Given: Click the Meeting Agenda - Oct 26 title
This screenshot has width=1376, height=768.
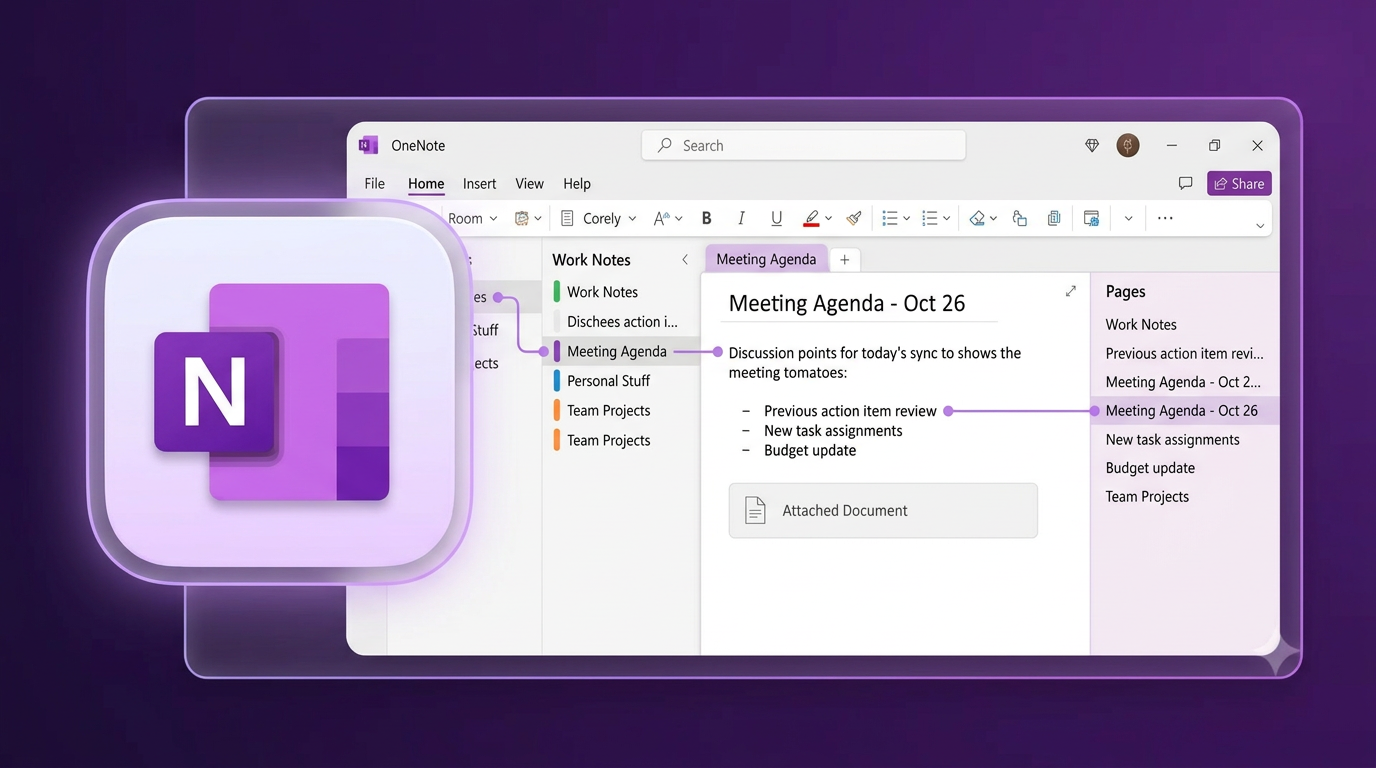Looking at the screenshot, I should pyautogui.click(x=846, y=303).
